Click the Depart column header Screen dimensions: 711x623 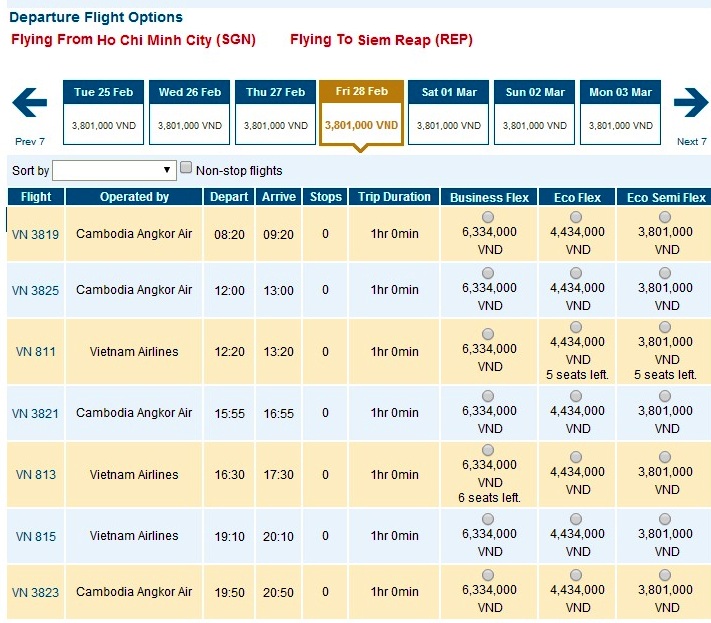coord(229,197)
